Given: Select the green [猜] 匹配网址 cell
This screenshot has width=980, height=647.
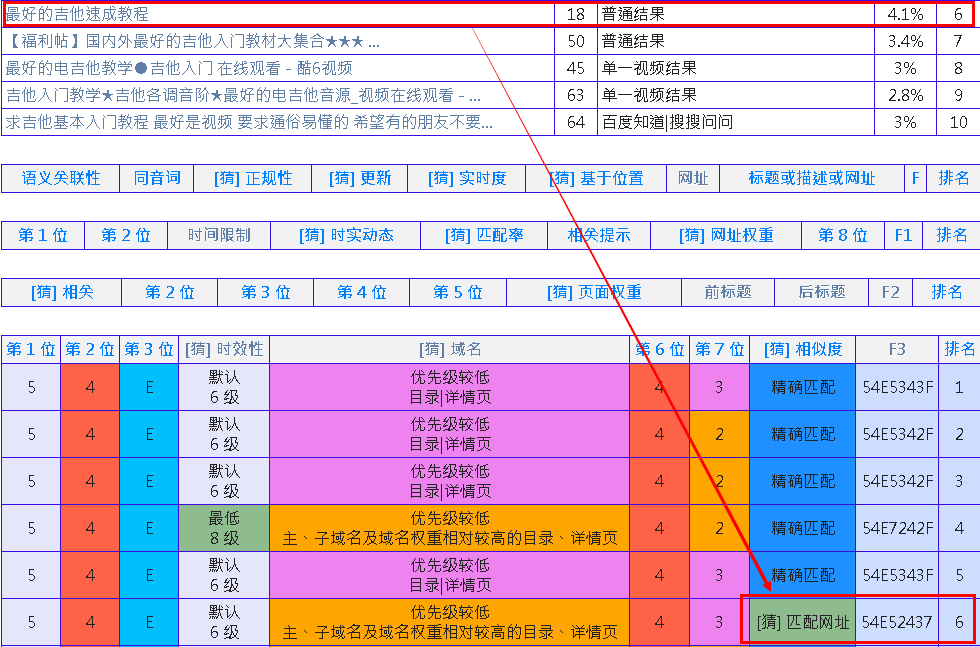Looking at the screenshot, I should tap(803, 622).
